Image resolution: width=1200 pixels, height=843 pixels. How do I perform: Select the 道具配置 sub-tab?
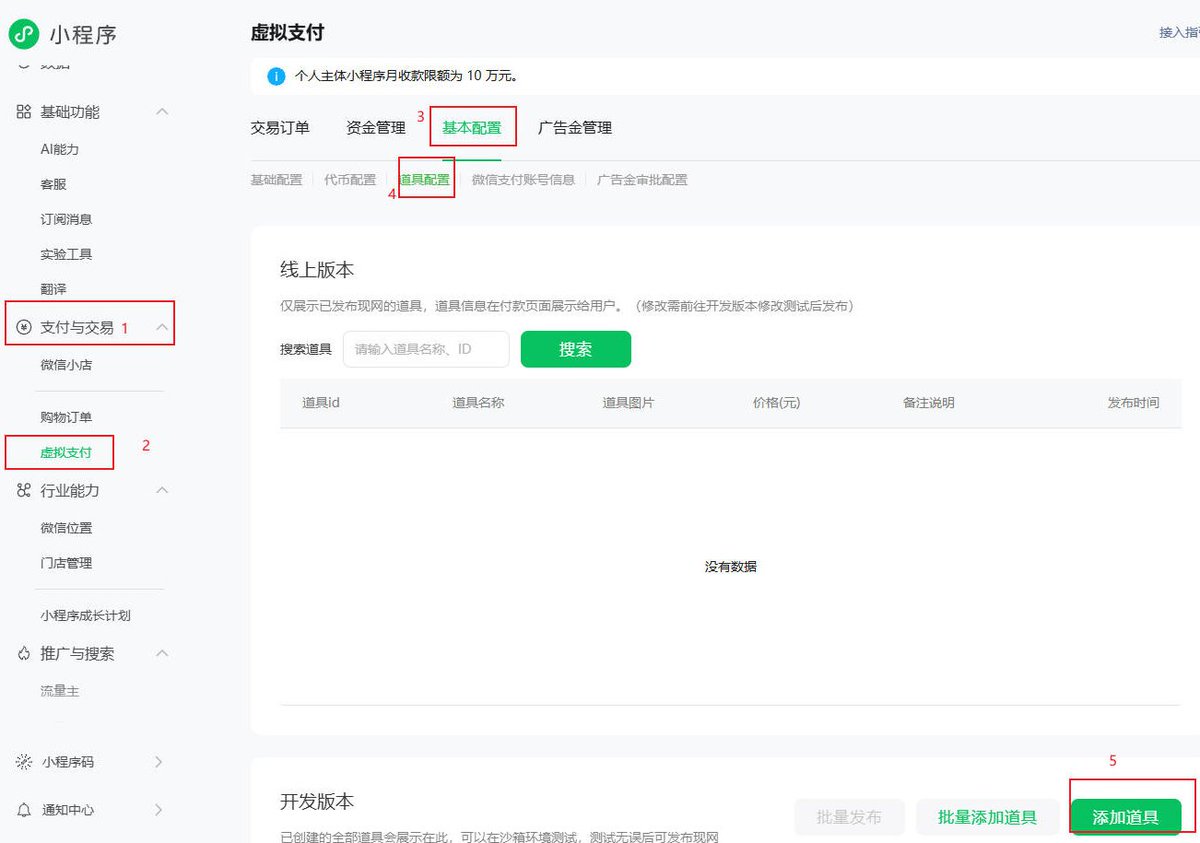point(425,180)
